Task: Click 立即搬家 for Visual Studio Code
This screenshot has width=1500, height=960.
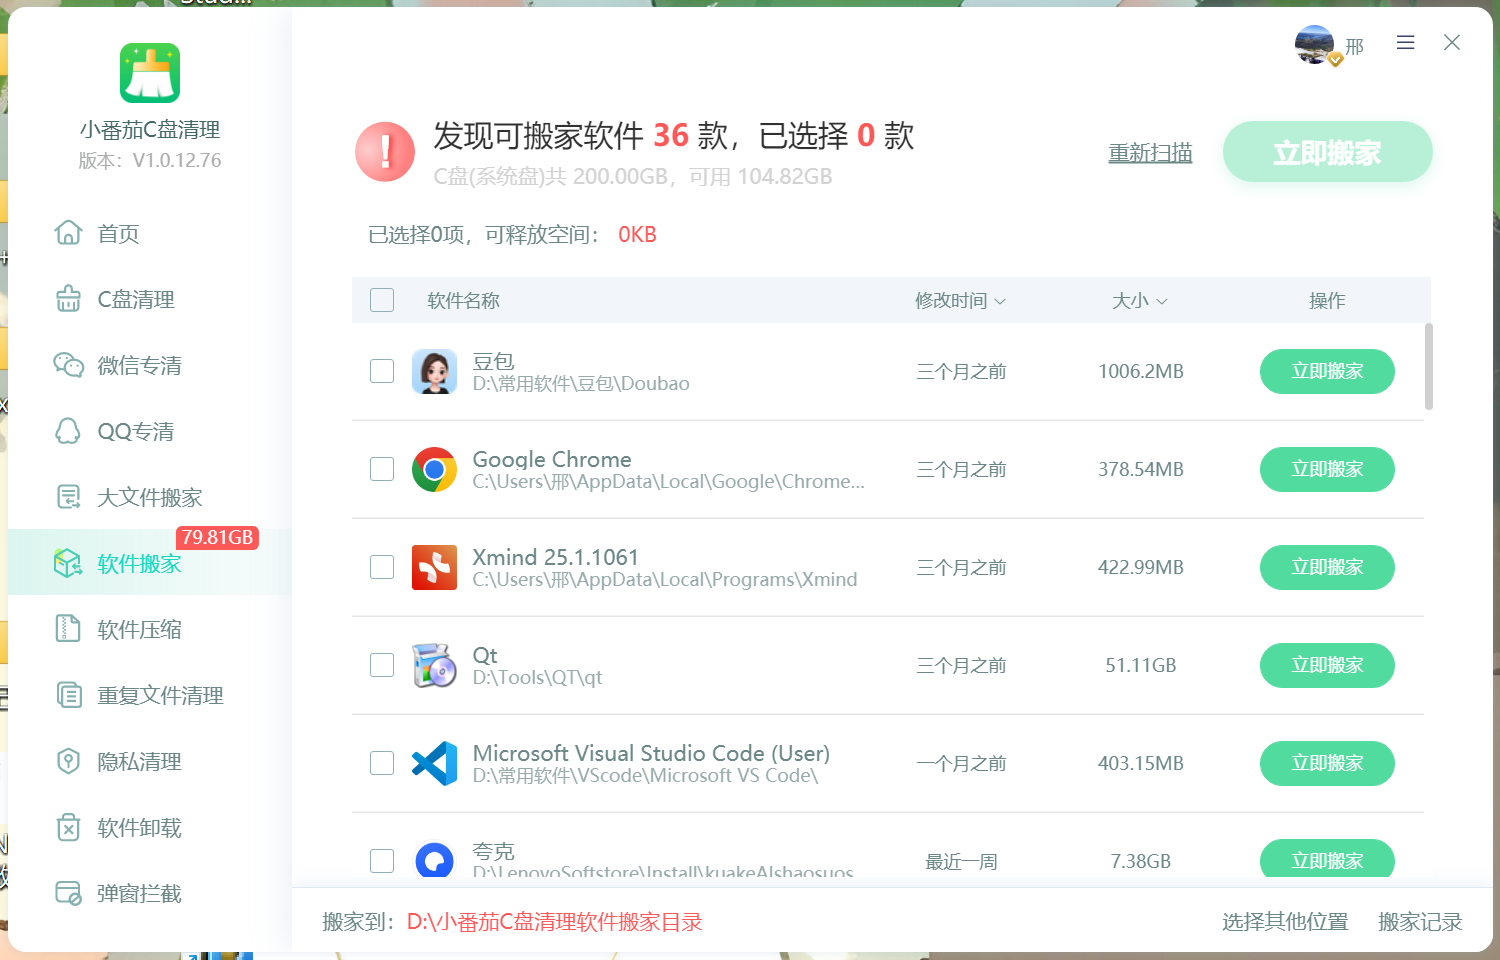Action: tap(1327, 763)
